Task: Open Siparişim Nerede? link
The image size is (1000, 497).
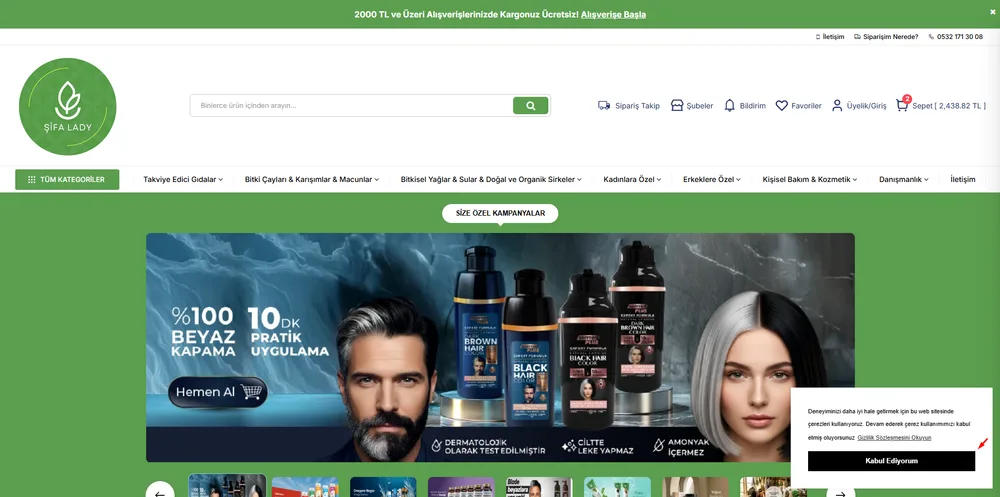Action: [886, 37]
